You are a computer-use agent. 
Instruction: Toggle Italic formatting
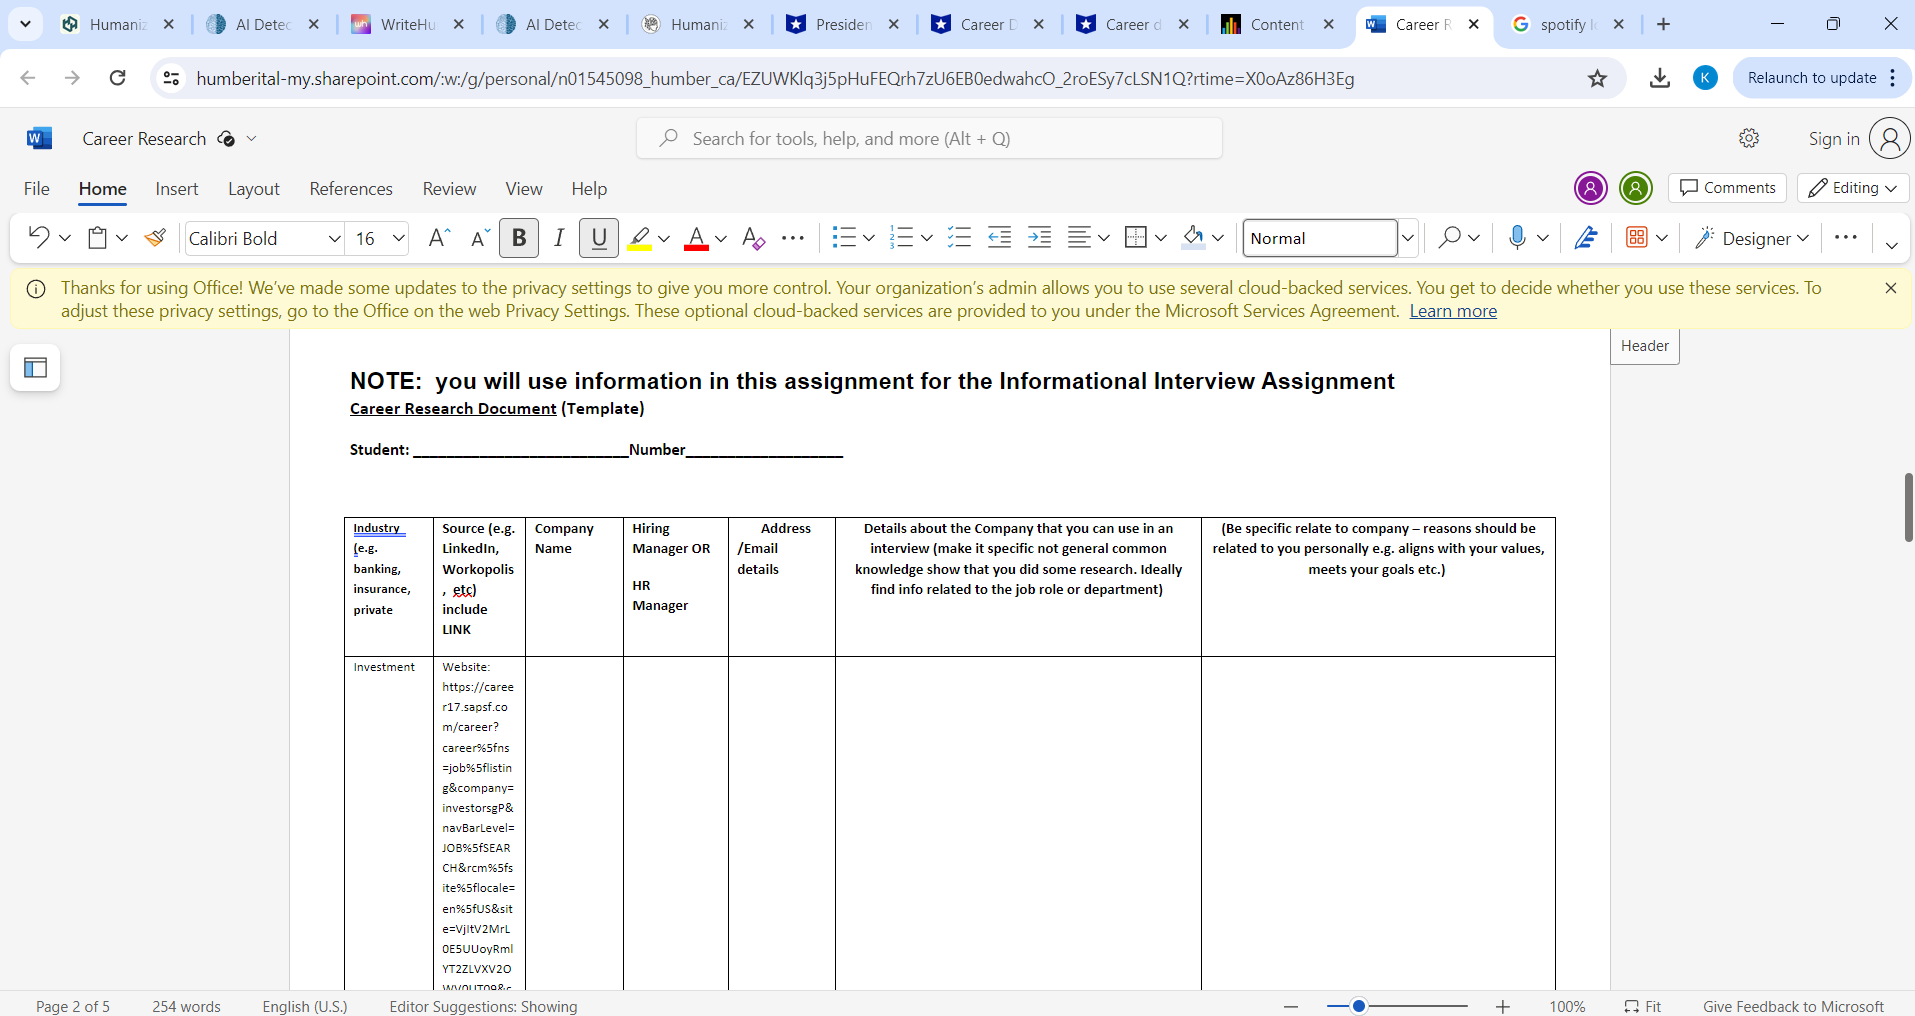[x=559, y=238]
